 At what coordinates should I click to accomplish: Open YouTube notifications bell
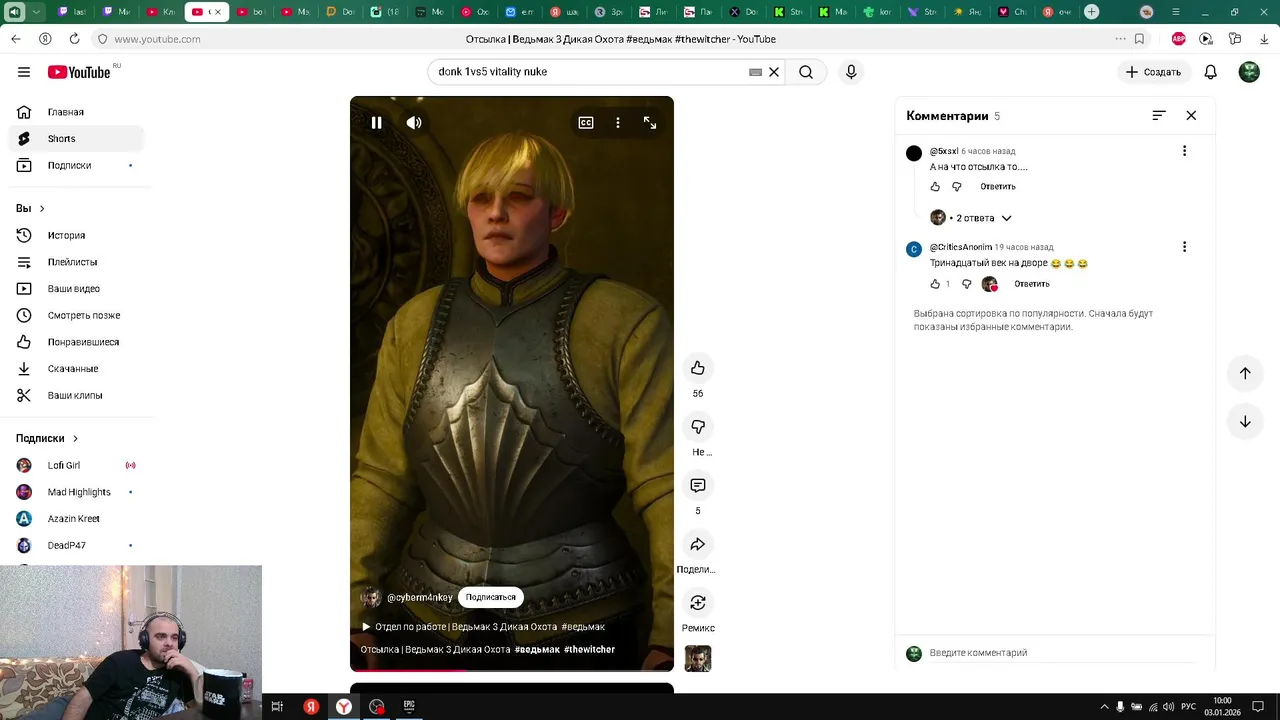[x=1210, y=72]
